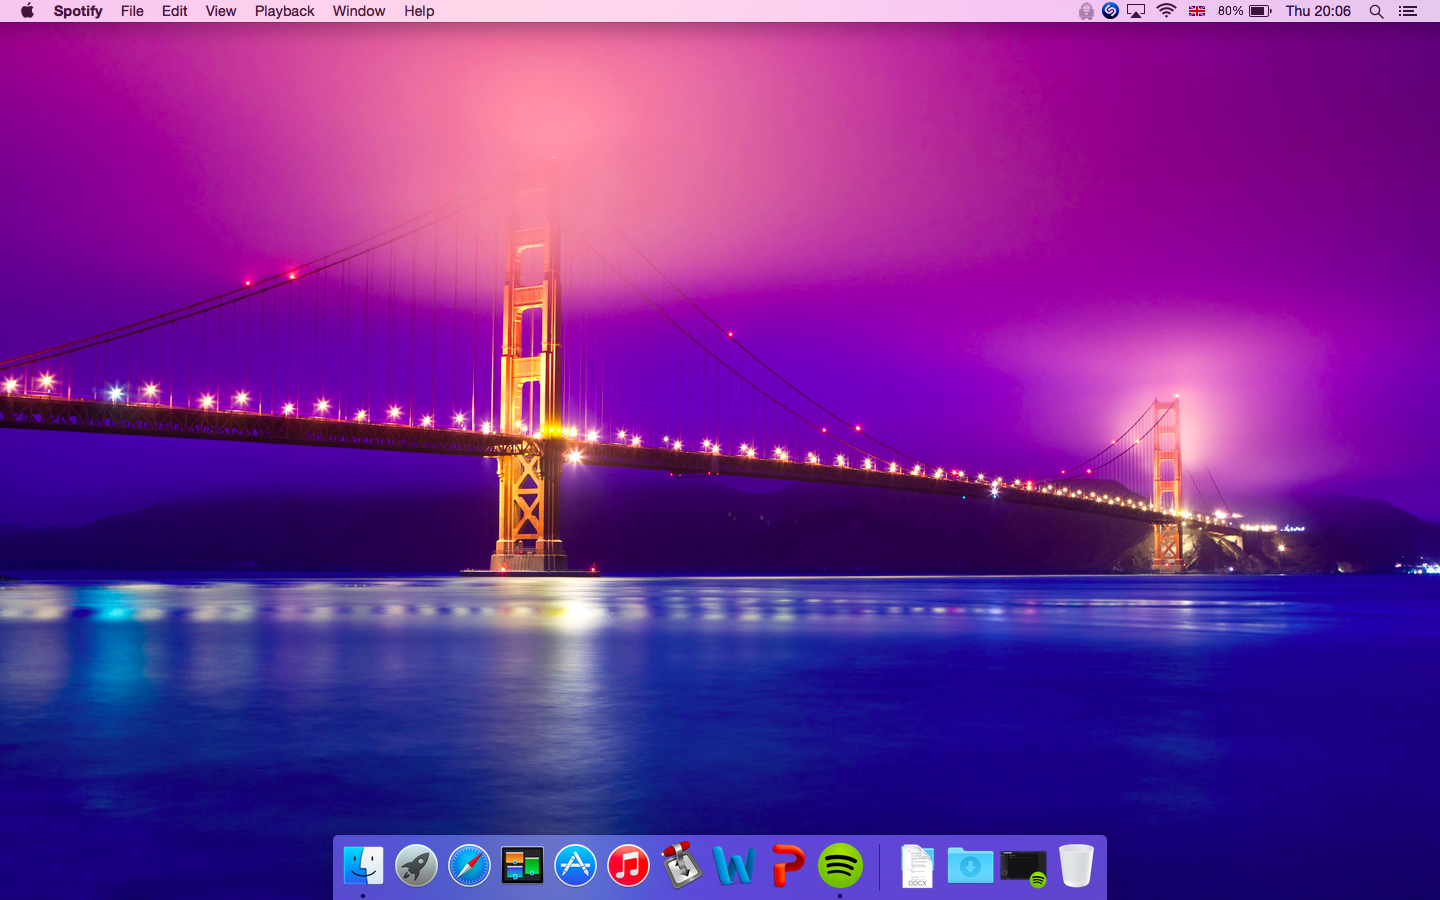This screenshot has width=1440, height=900.
Task: Open the File menu
Action: [x=132, y=11]
